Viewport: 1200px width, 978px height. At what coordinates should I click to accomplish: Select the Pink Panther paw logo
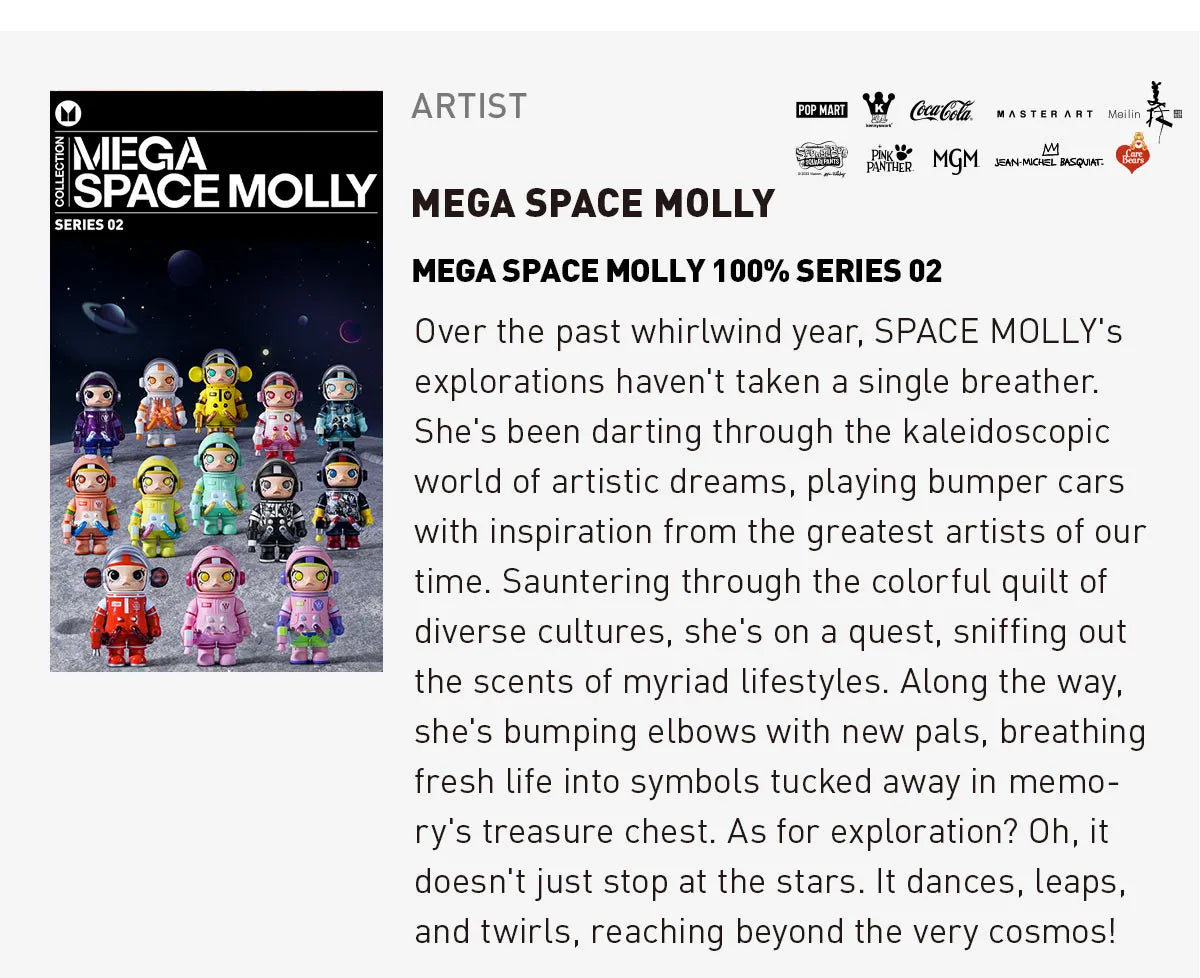[x=889, y=159]
